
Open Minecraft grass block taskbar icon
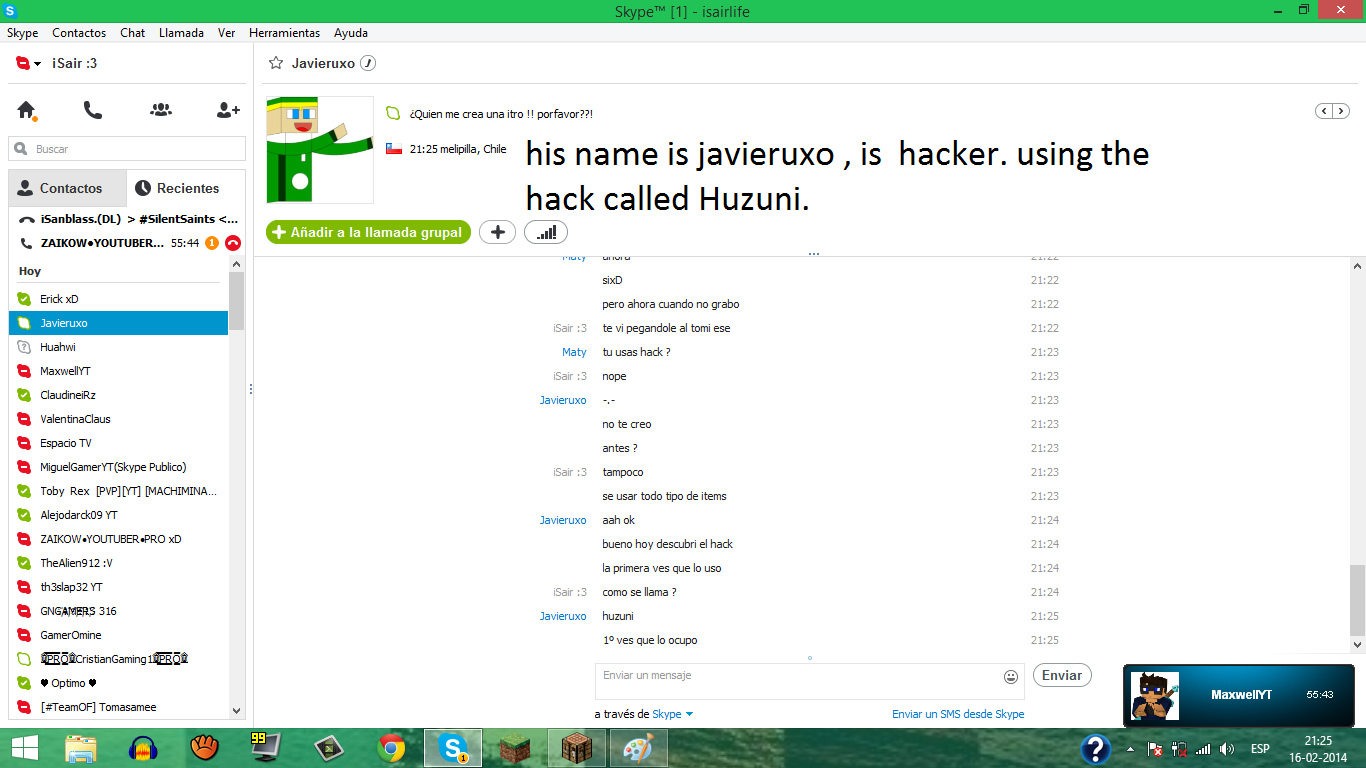click(515, 748)
